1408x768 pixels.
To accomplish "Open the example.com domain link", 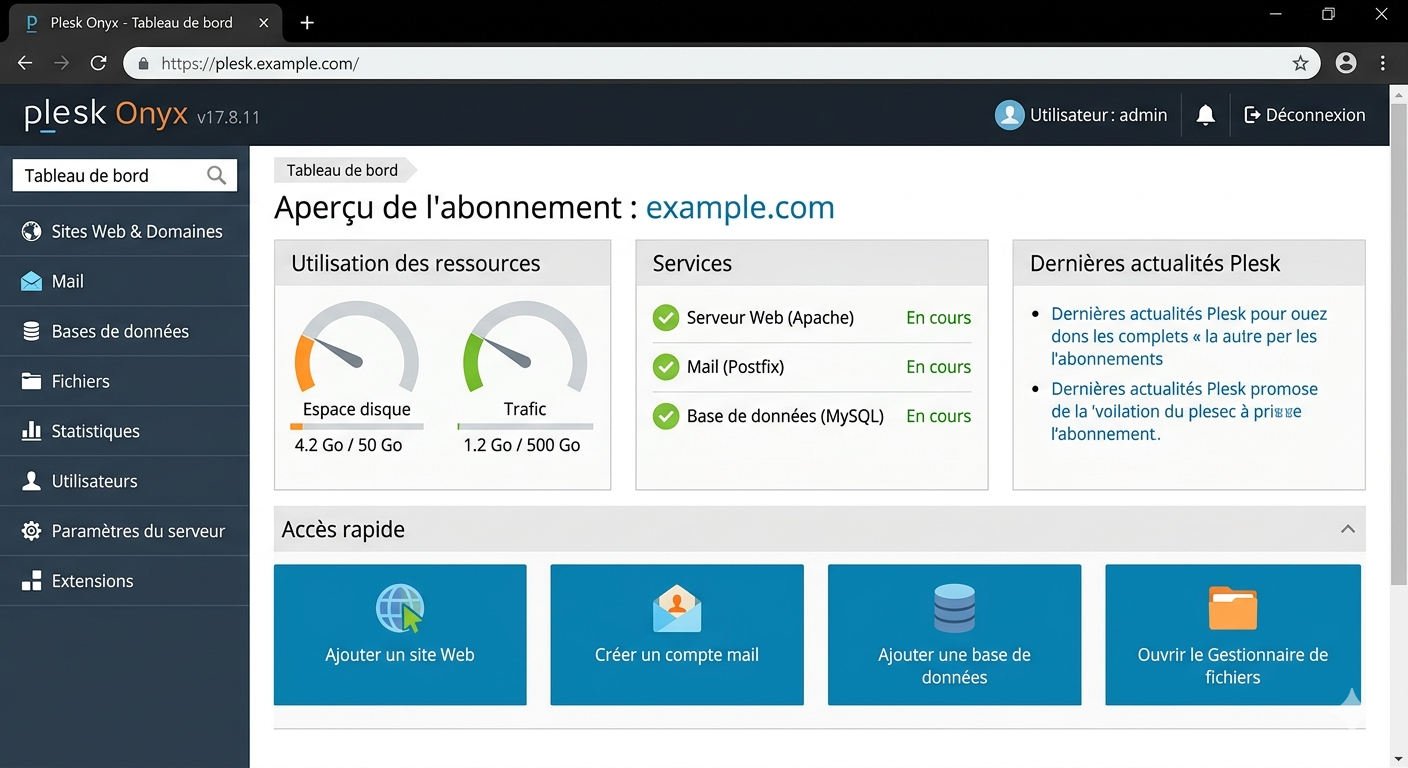I will coord(739,207).
